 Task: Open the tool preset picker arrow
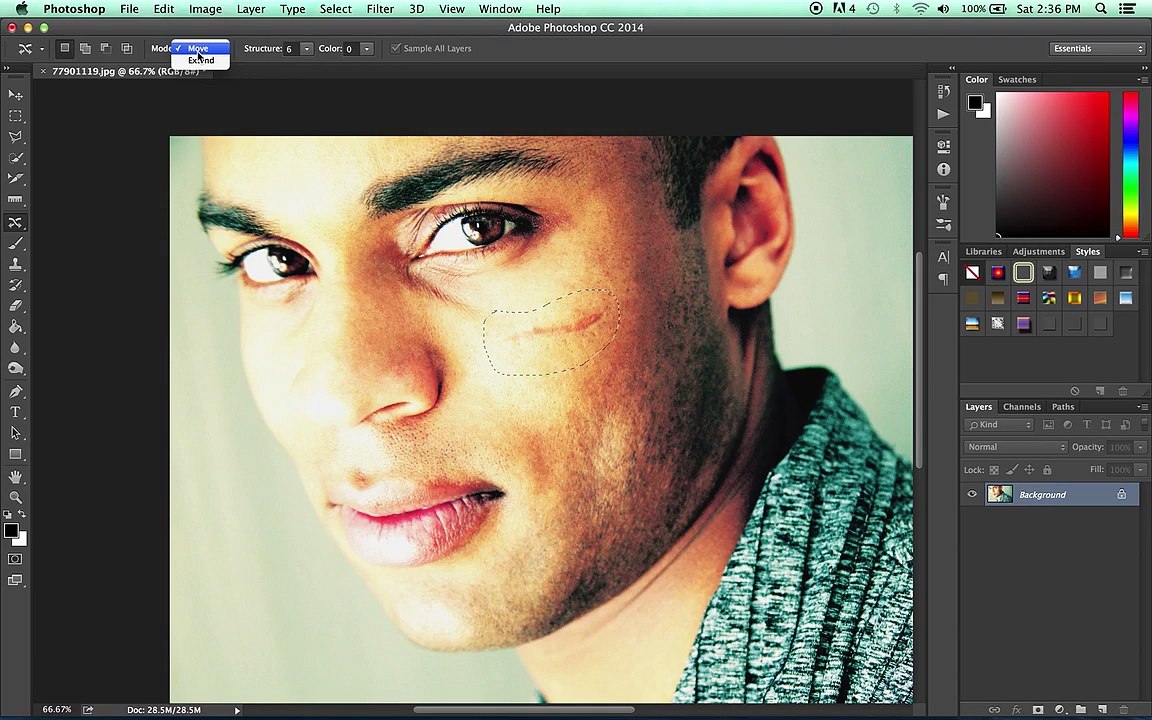click(x=42, y=49)
